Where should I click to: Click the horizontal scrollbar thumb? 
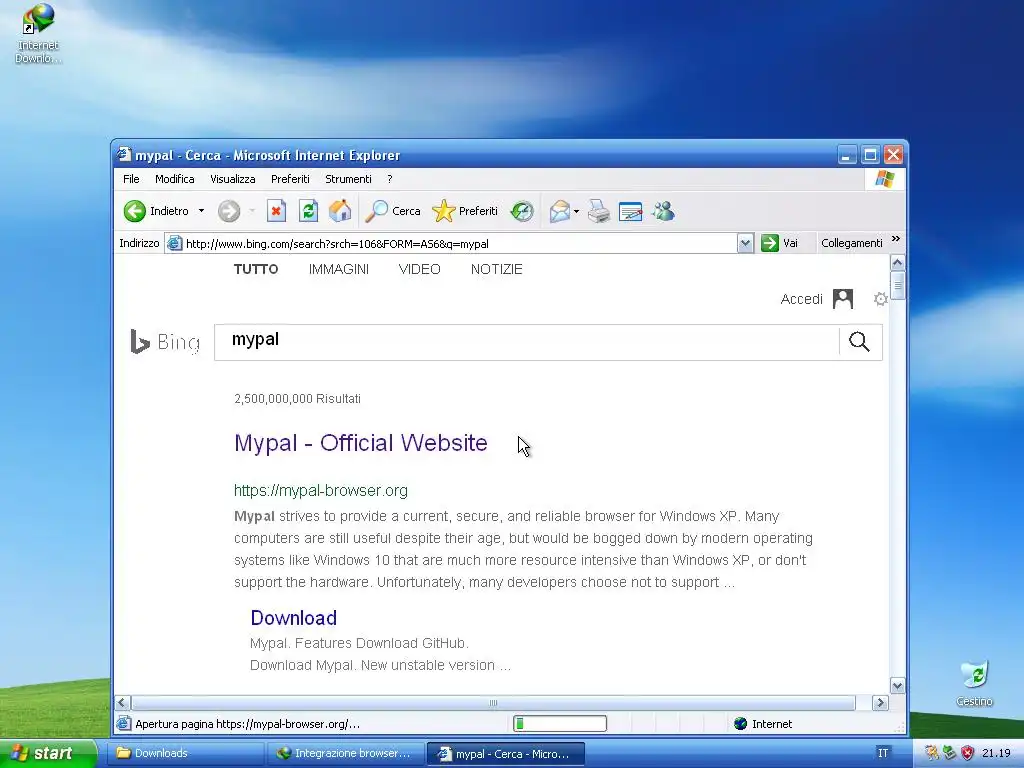click(x=493, y=703)
